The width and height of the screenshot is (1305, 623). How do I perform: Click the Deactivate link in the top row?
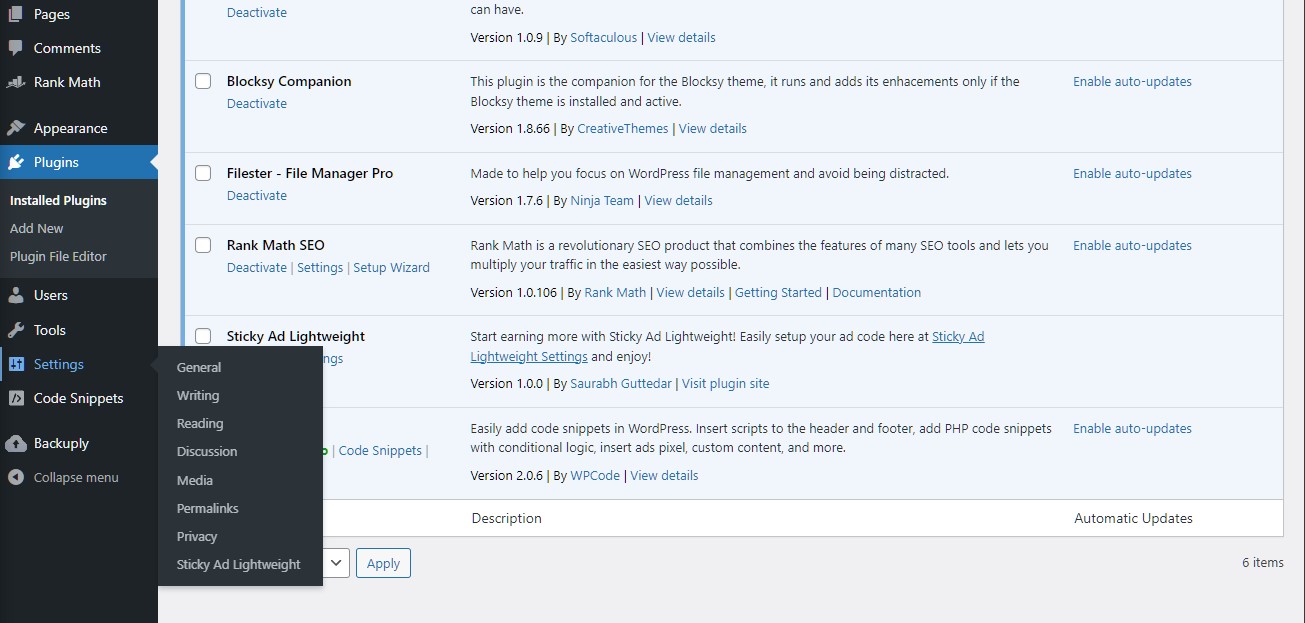[257, 12]
